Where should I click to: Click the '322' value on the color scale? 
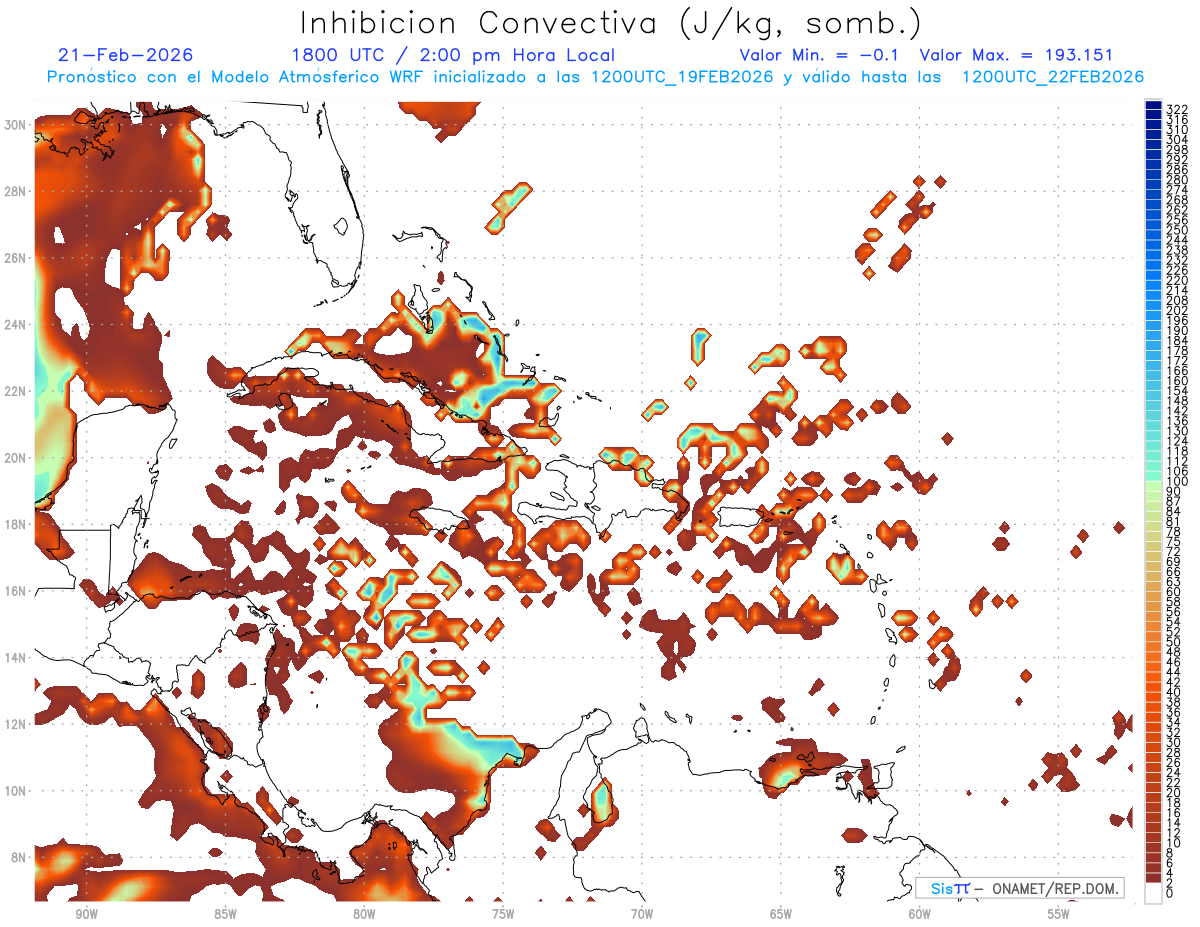click(1176, 109)
